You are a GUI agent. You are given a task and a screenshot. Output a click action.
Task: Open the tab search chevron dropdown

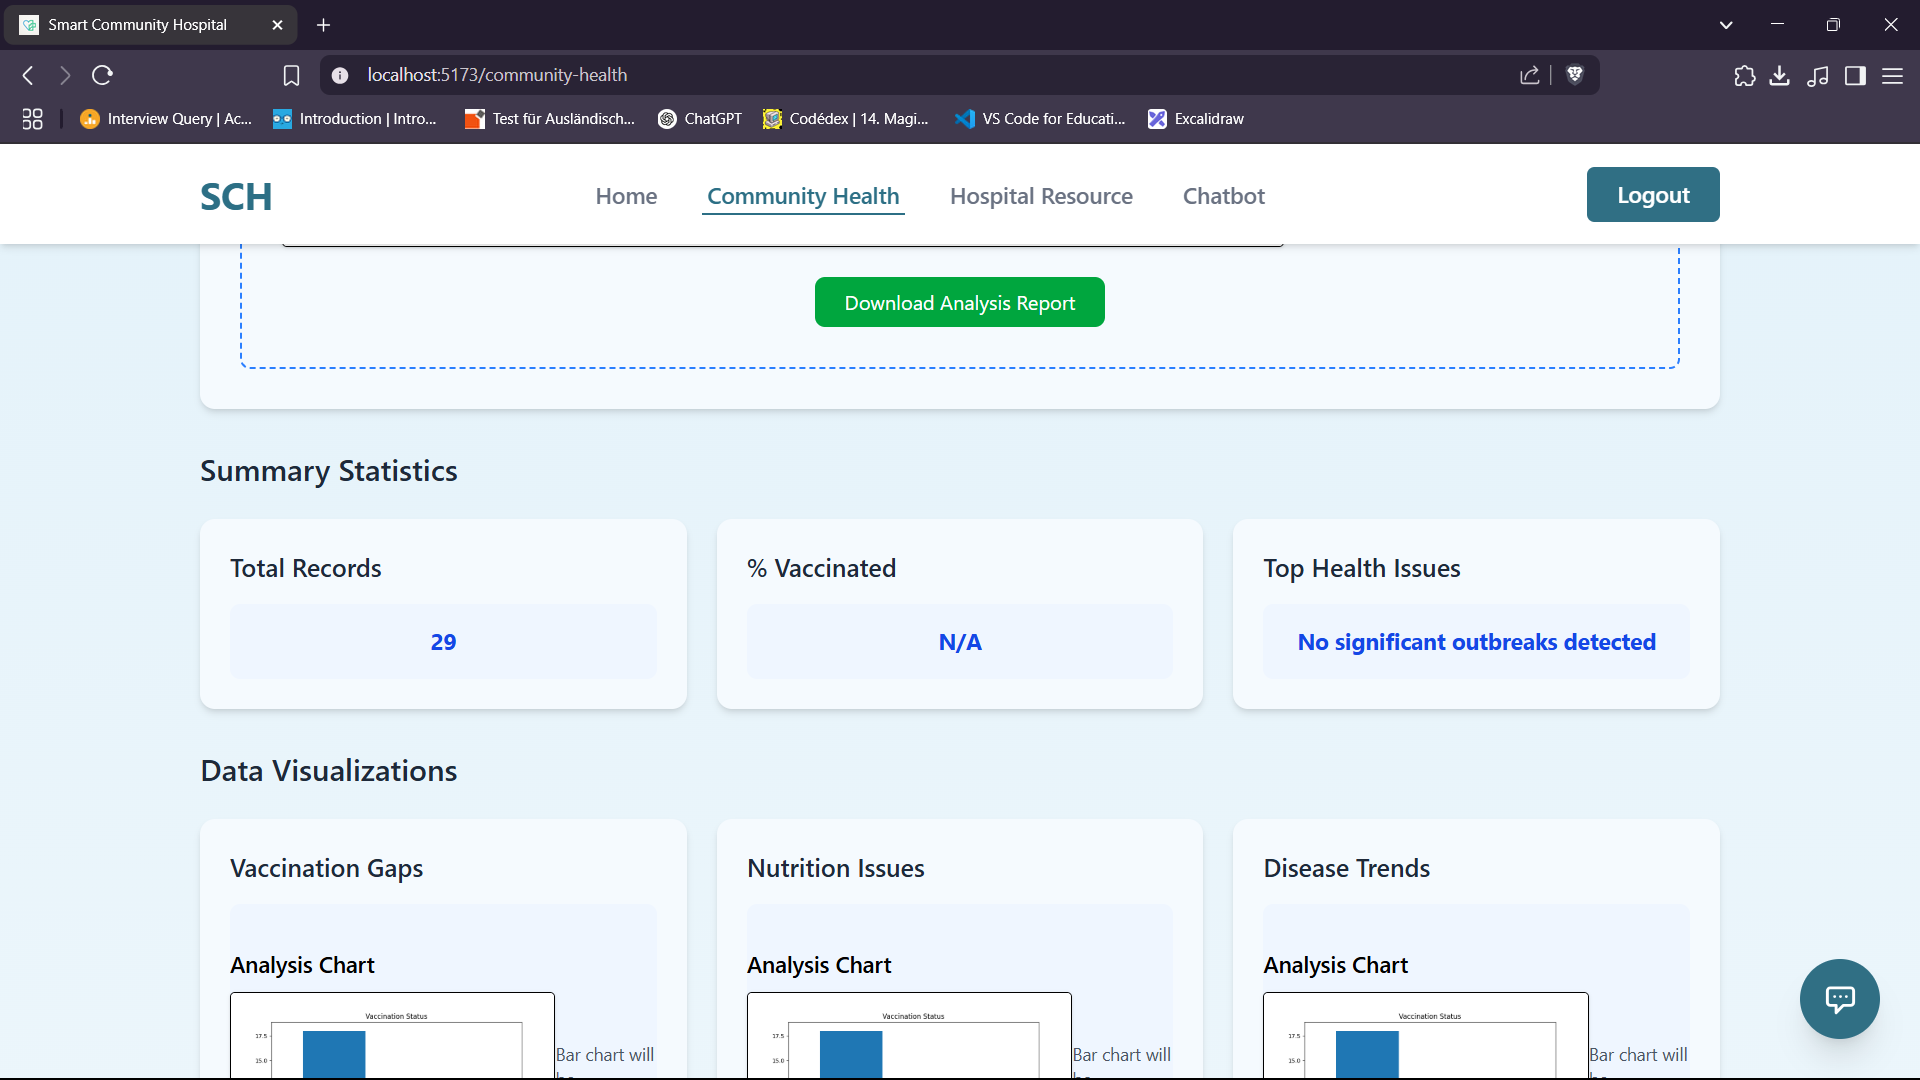[x=1726, y=24]
